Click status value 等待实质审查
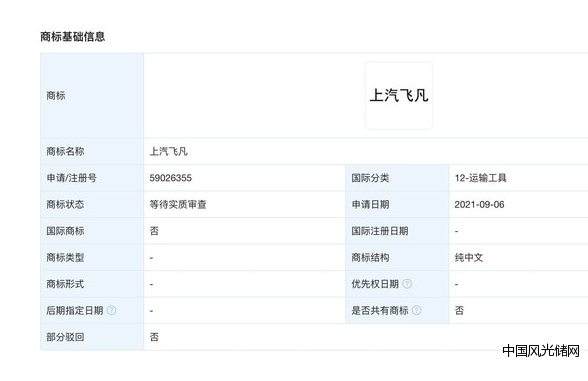This screenshot has width=588, height=381. tap(178, 204)
